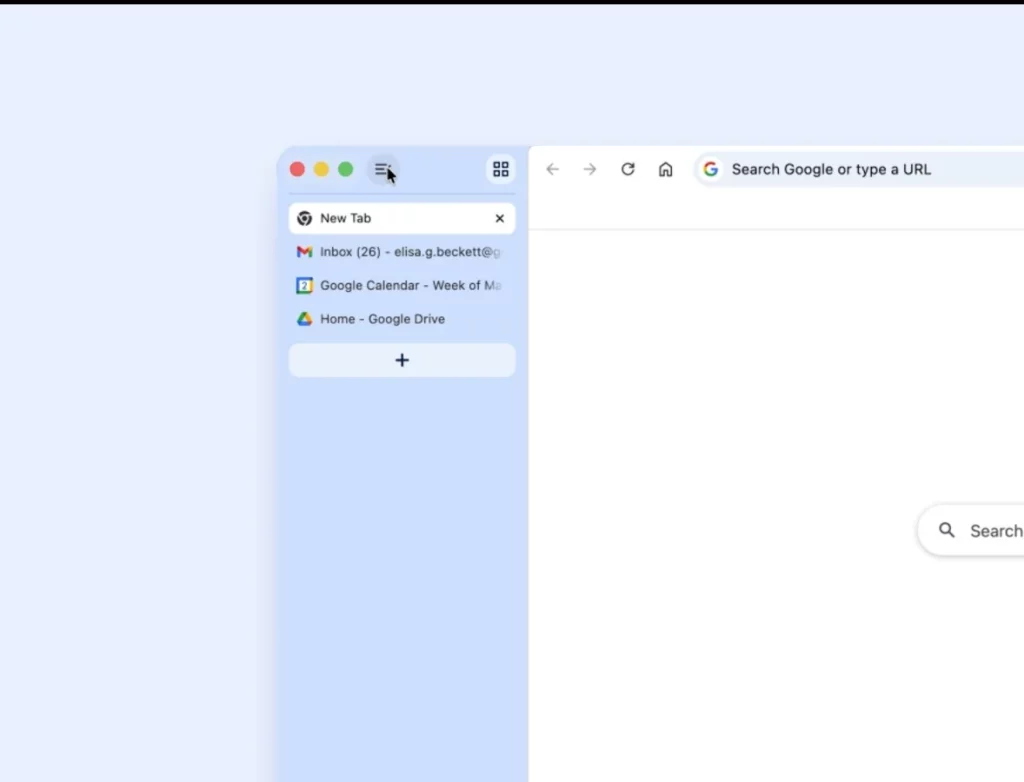
Task: Open the tab groups grid view
Action: [500, 169]
